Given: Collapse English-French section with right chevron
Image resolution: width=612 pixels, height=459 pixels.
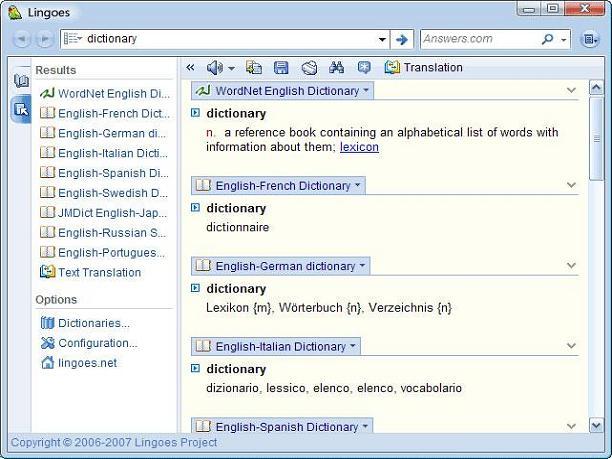Looking at the screenshot, I should [571, 185].
